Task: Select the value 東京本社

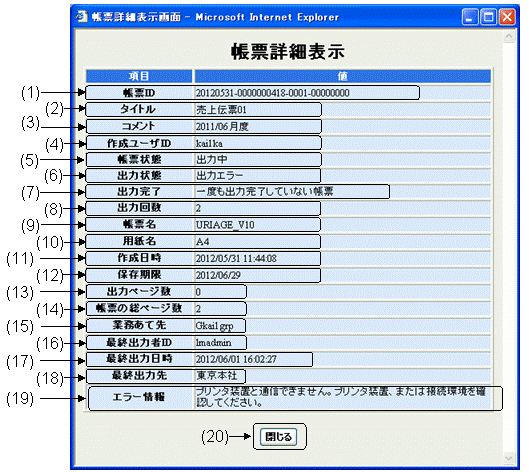Action: (217, 376)
